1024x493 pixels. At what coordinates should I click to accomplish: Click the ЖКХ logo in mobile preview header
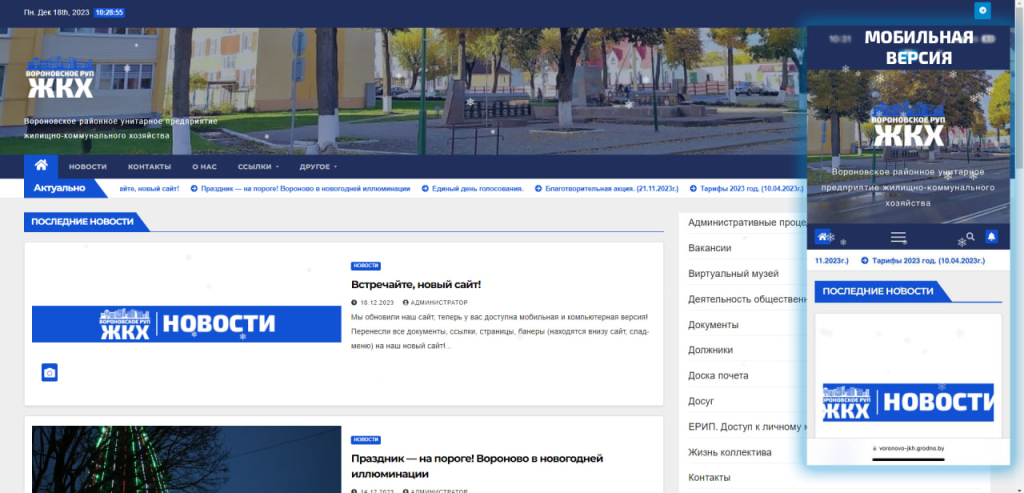(x=908, y=125)
